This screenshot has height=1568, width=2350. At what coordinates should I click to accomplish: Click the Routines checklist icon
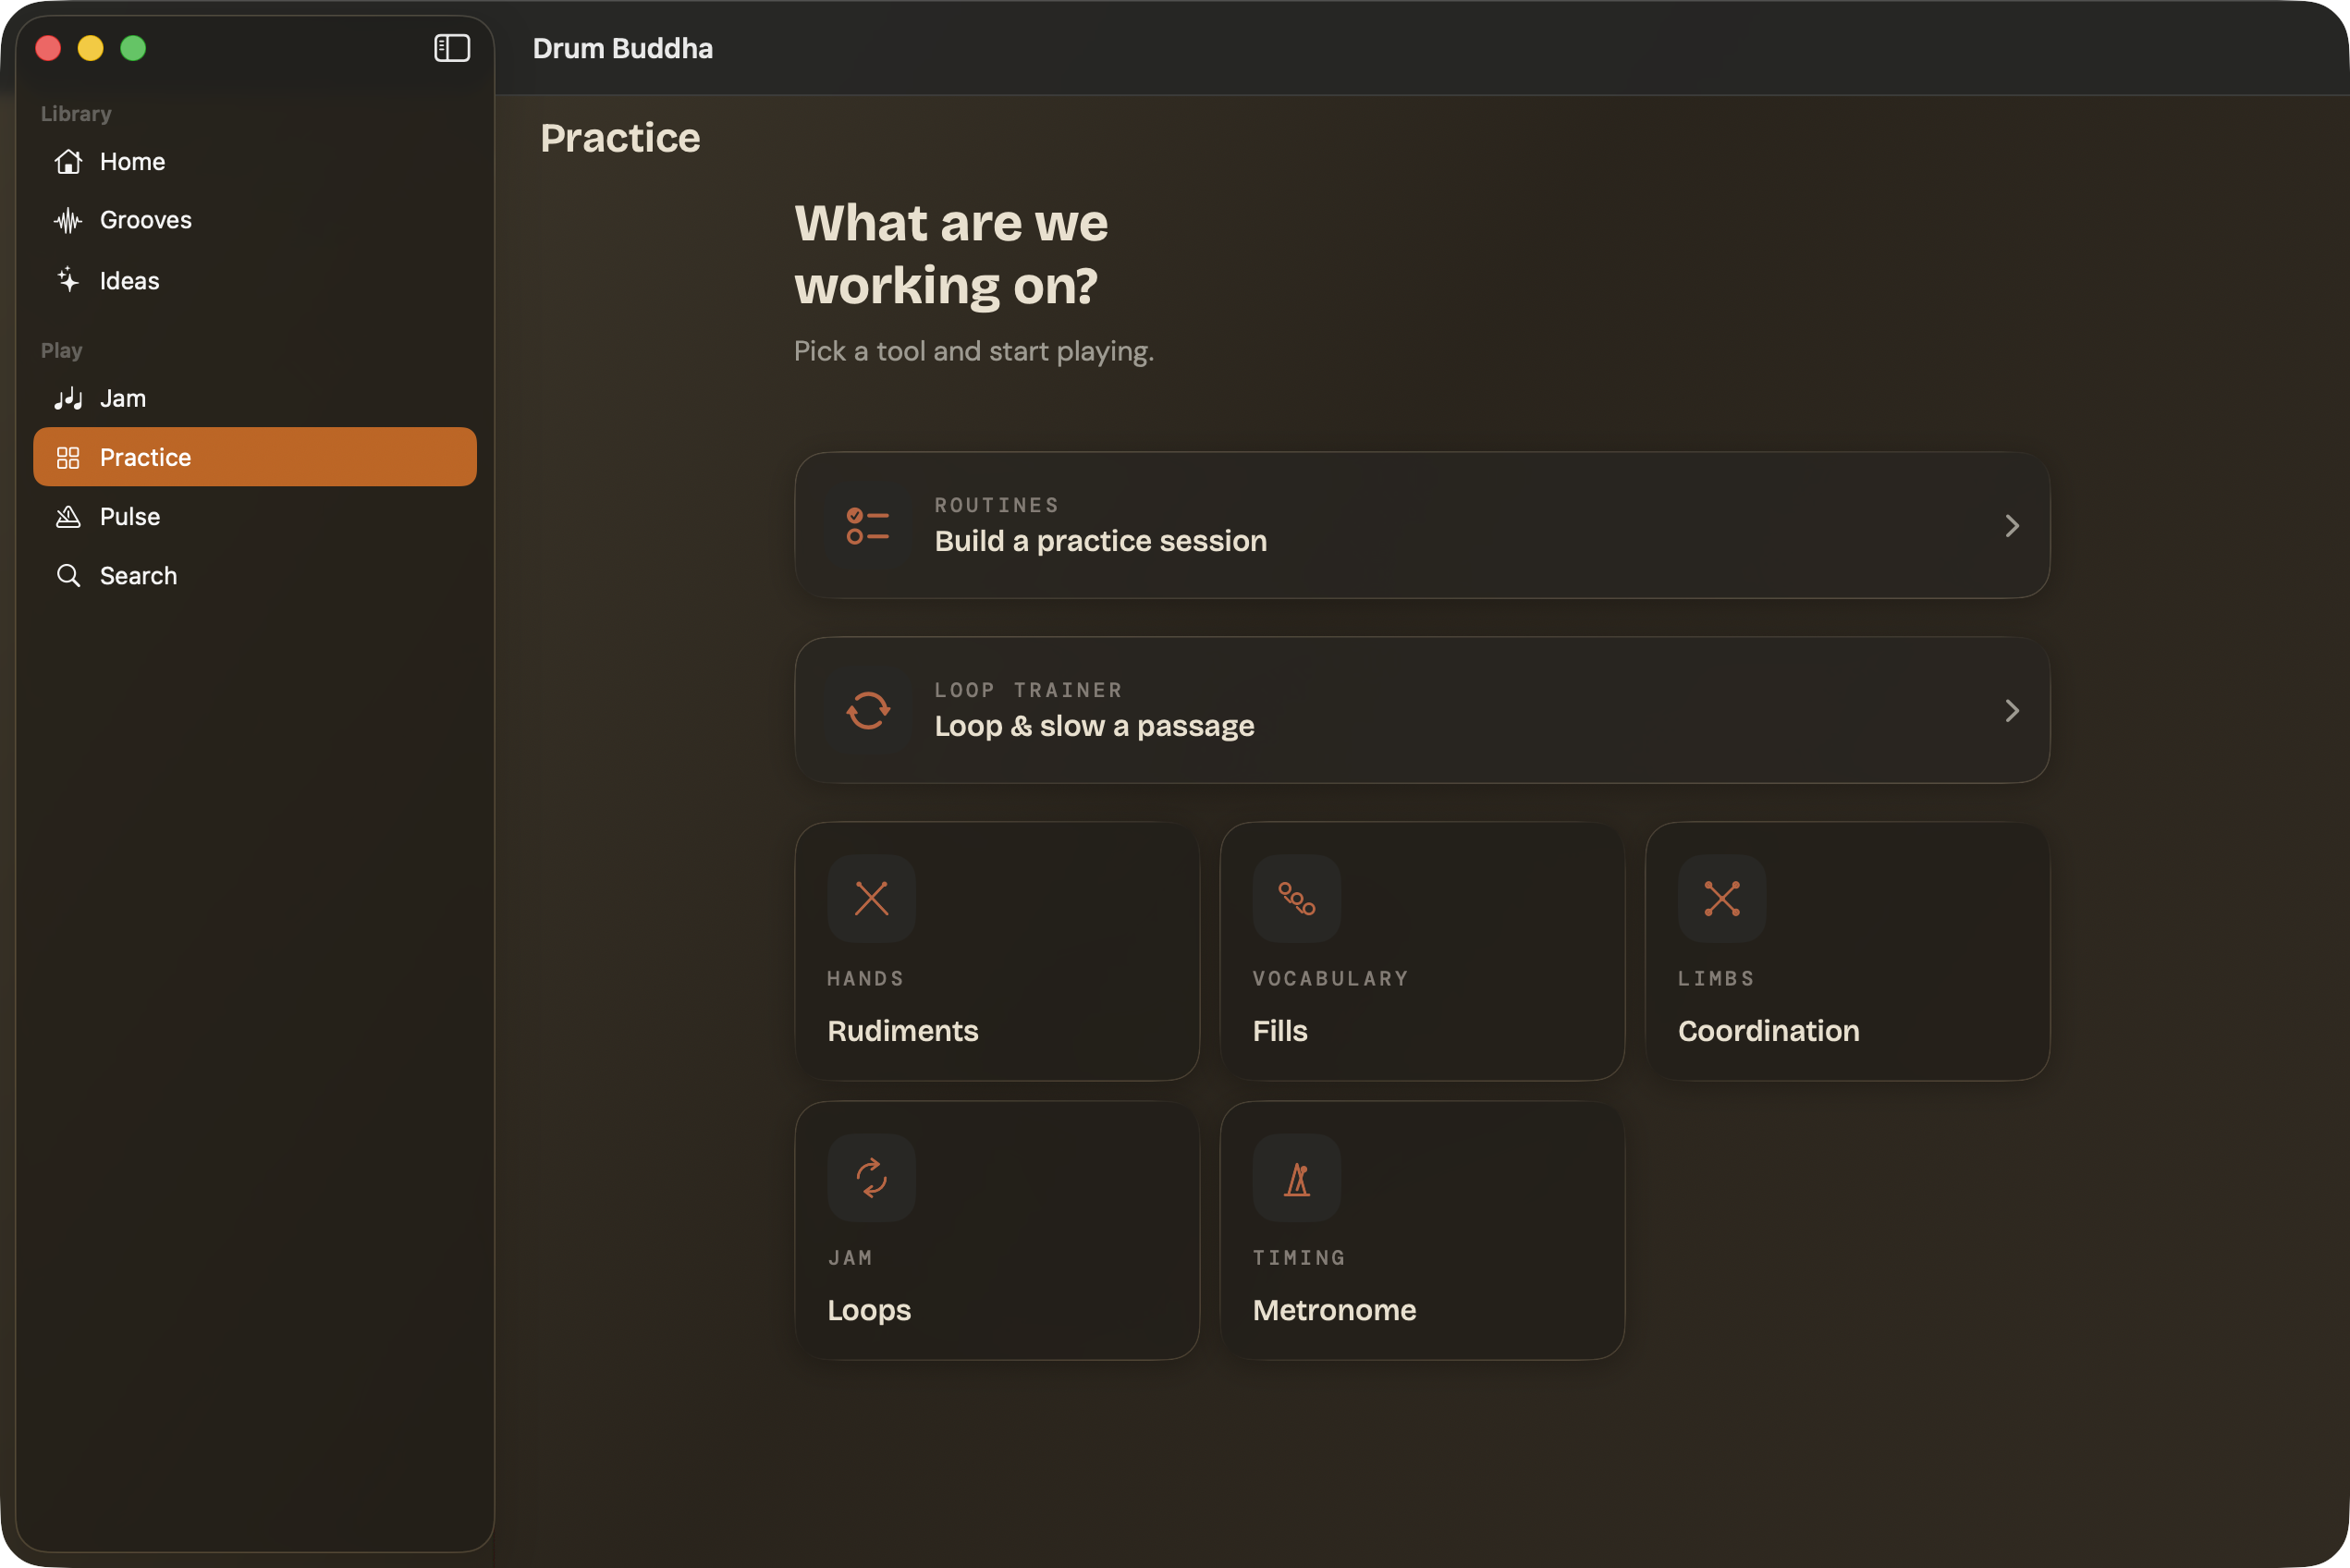tap(867, 525)
